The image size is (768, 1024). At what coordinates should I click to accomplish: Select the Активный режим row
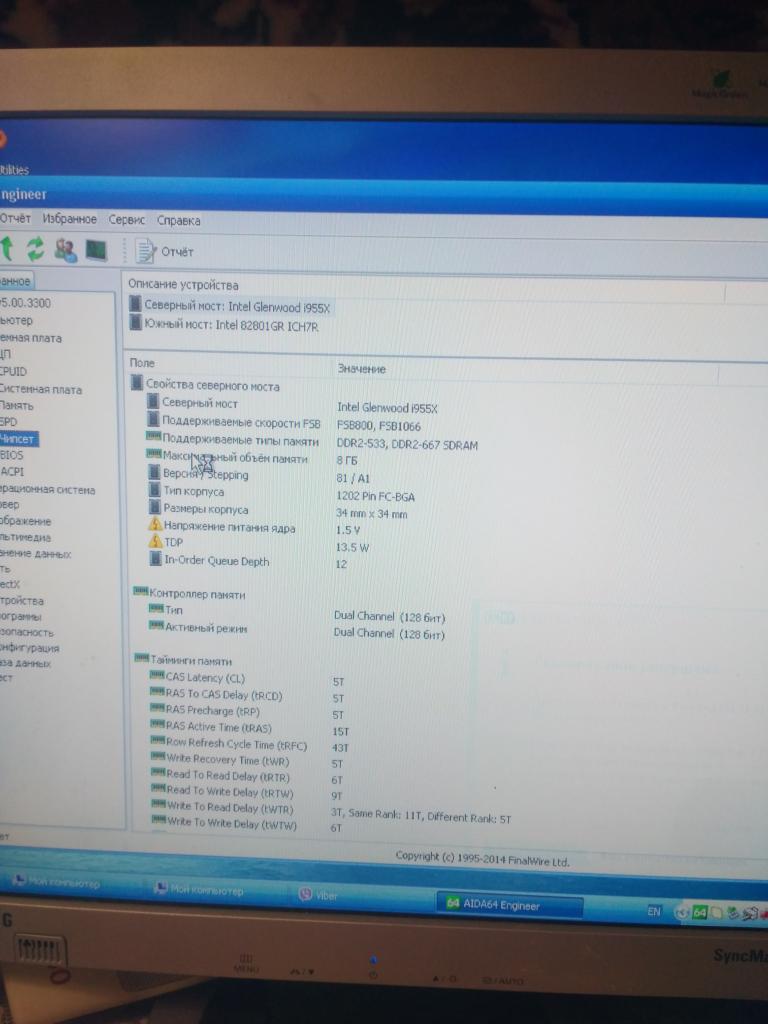coord(297,629)
